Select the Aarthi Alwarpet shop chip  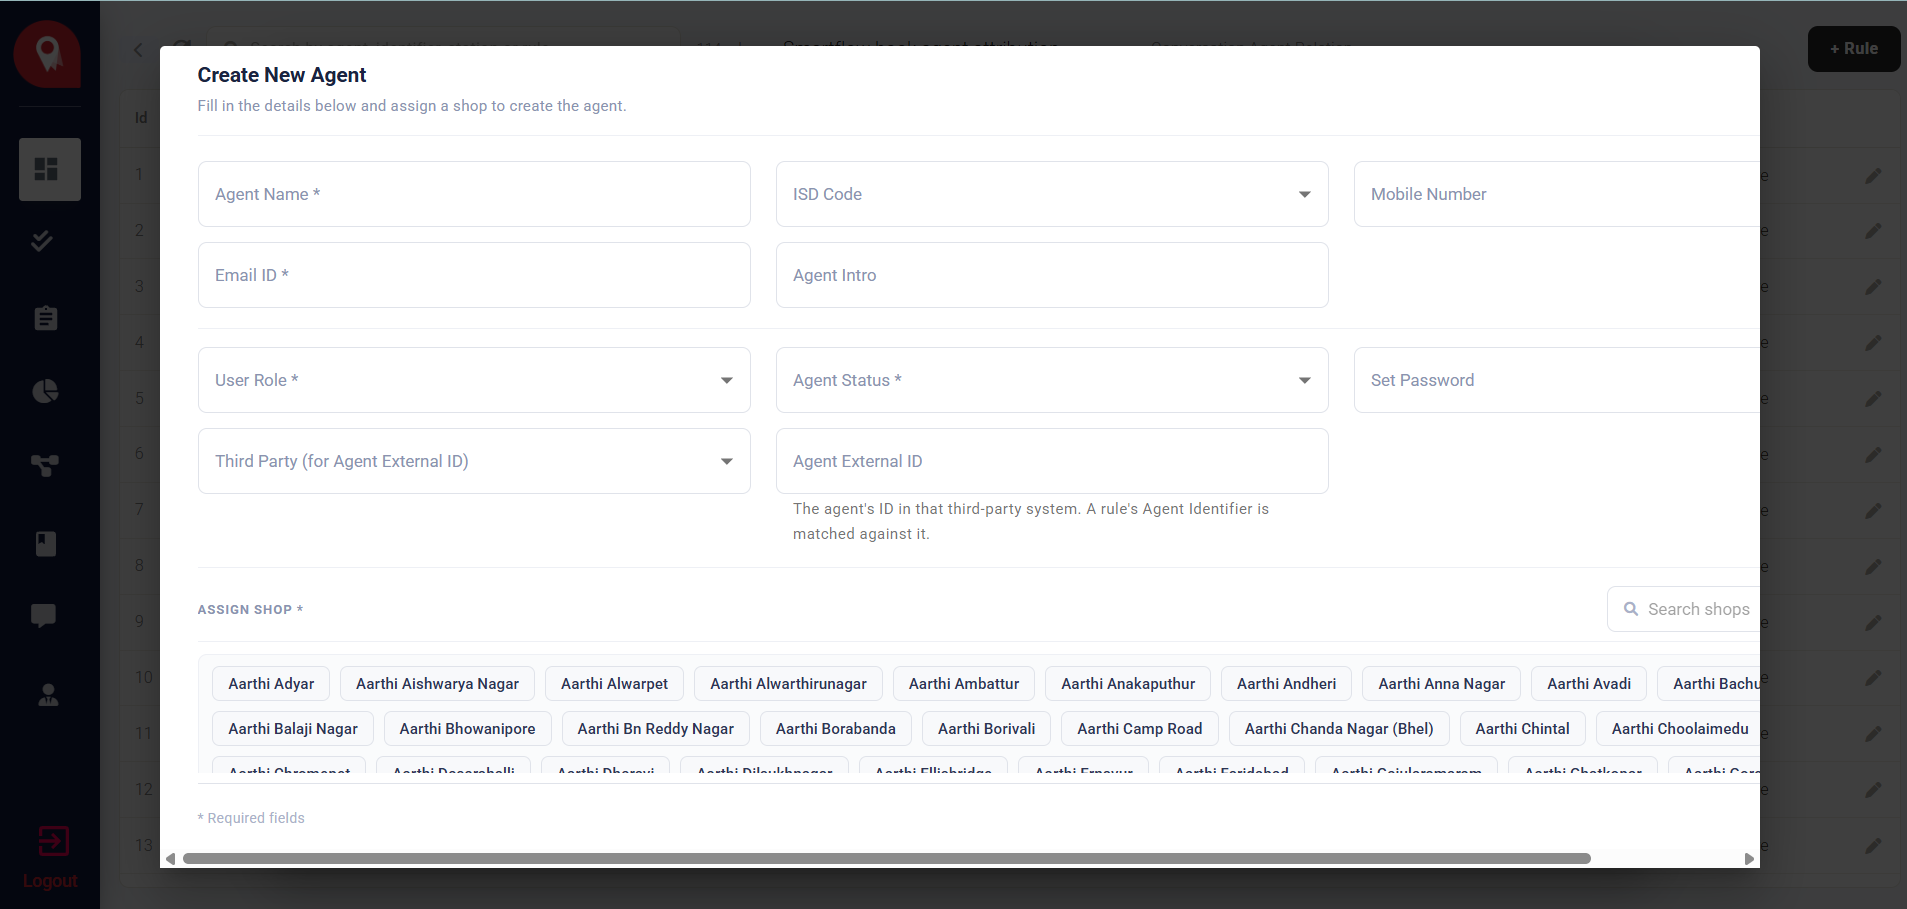click(614, 684)
